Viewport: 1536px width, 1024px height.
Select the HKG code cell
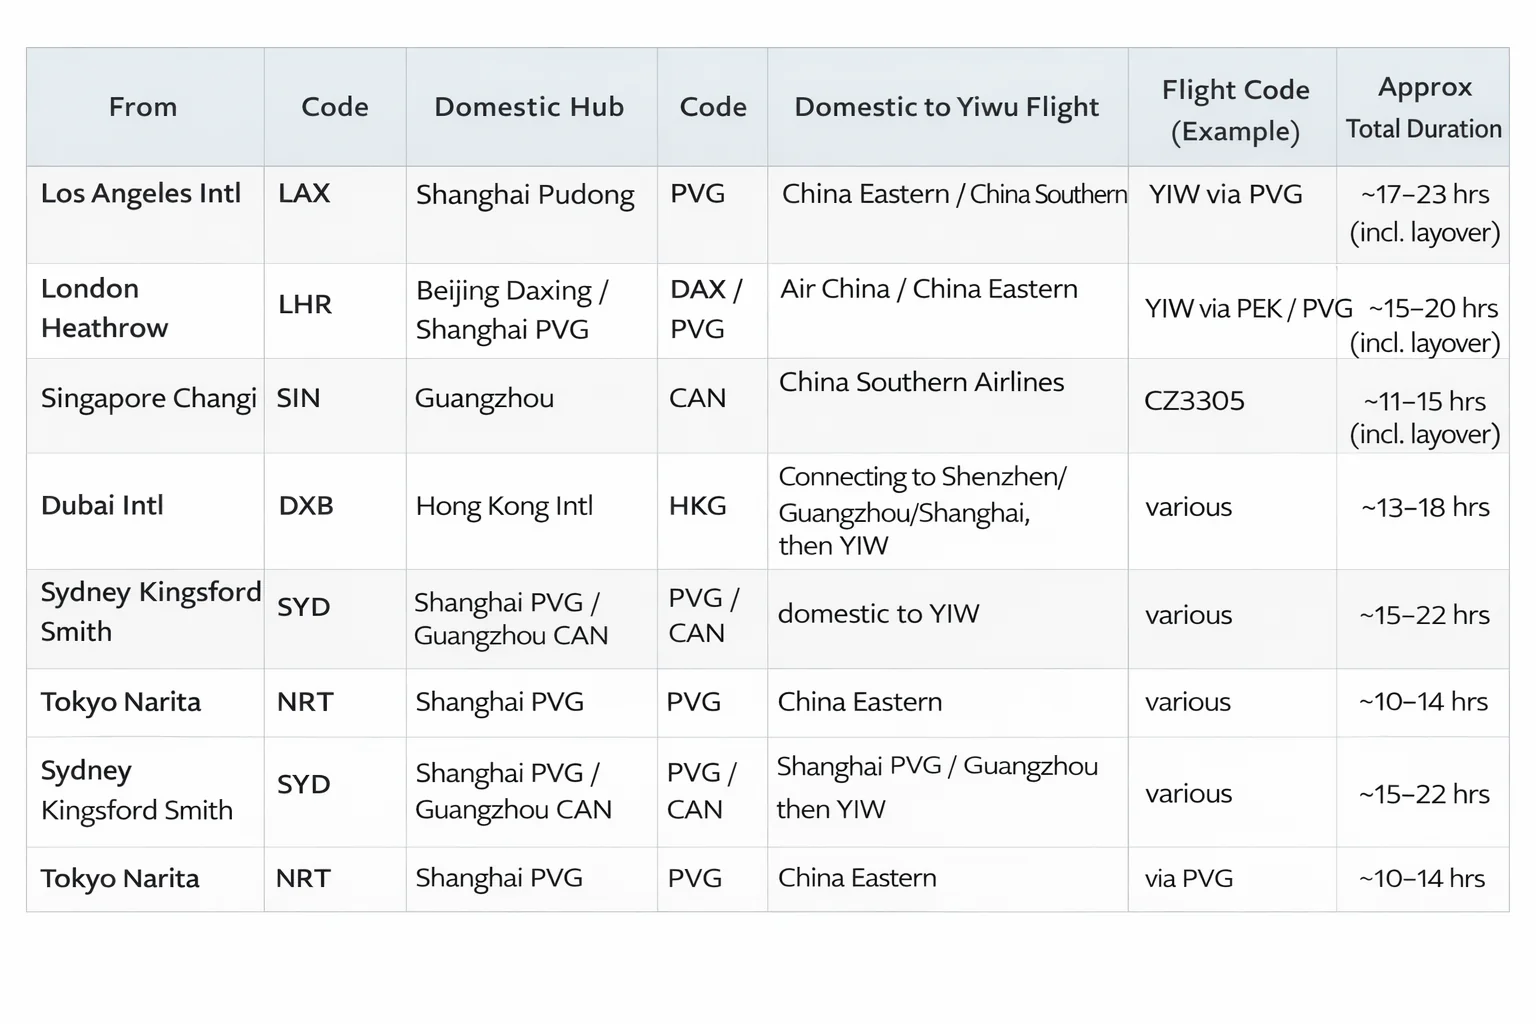[698, 506]
